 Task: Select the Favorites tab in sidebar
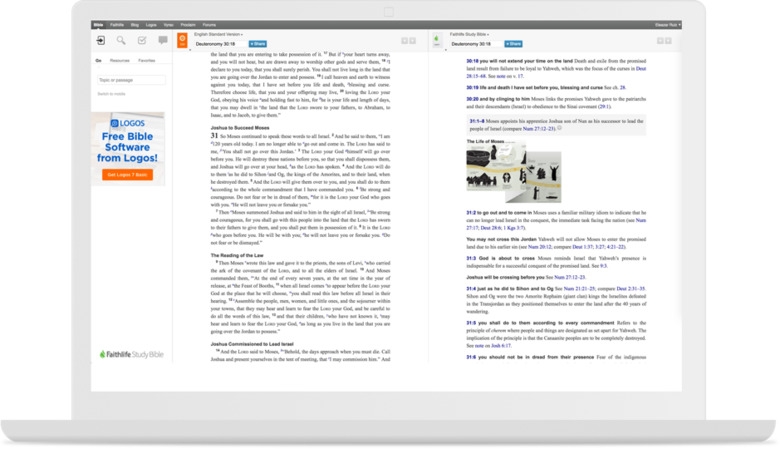click(x=146, y=61)
